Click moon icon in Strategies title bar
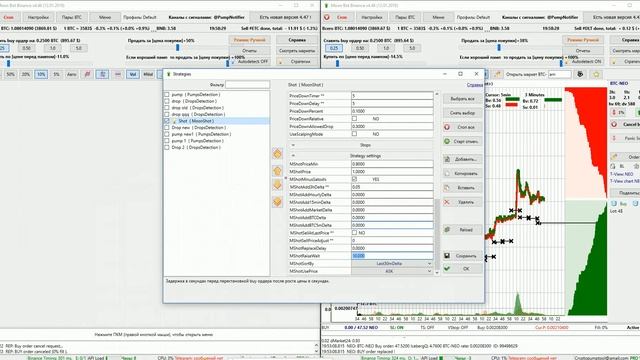 click(x=169, y=74)
